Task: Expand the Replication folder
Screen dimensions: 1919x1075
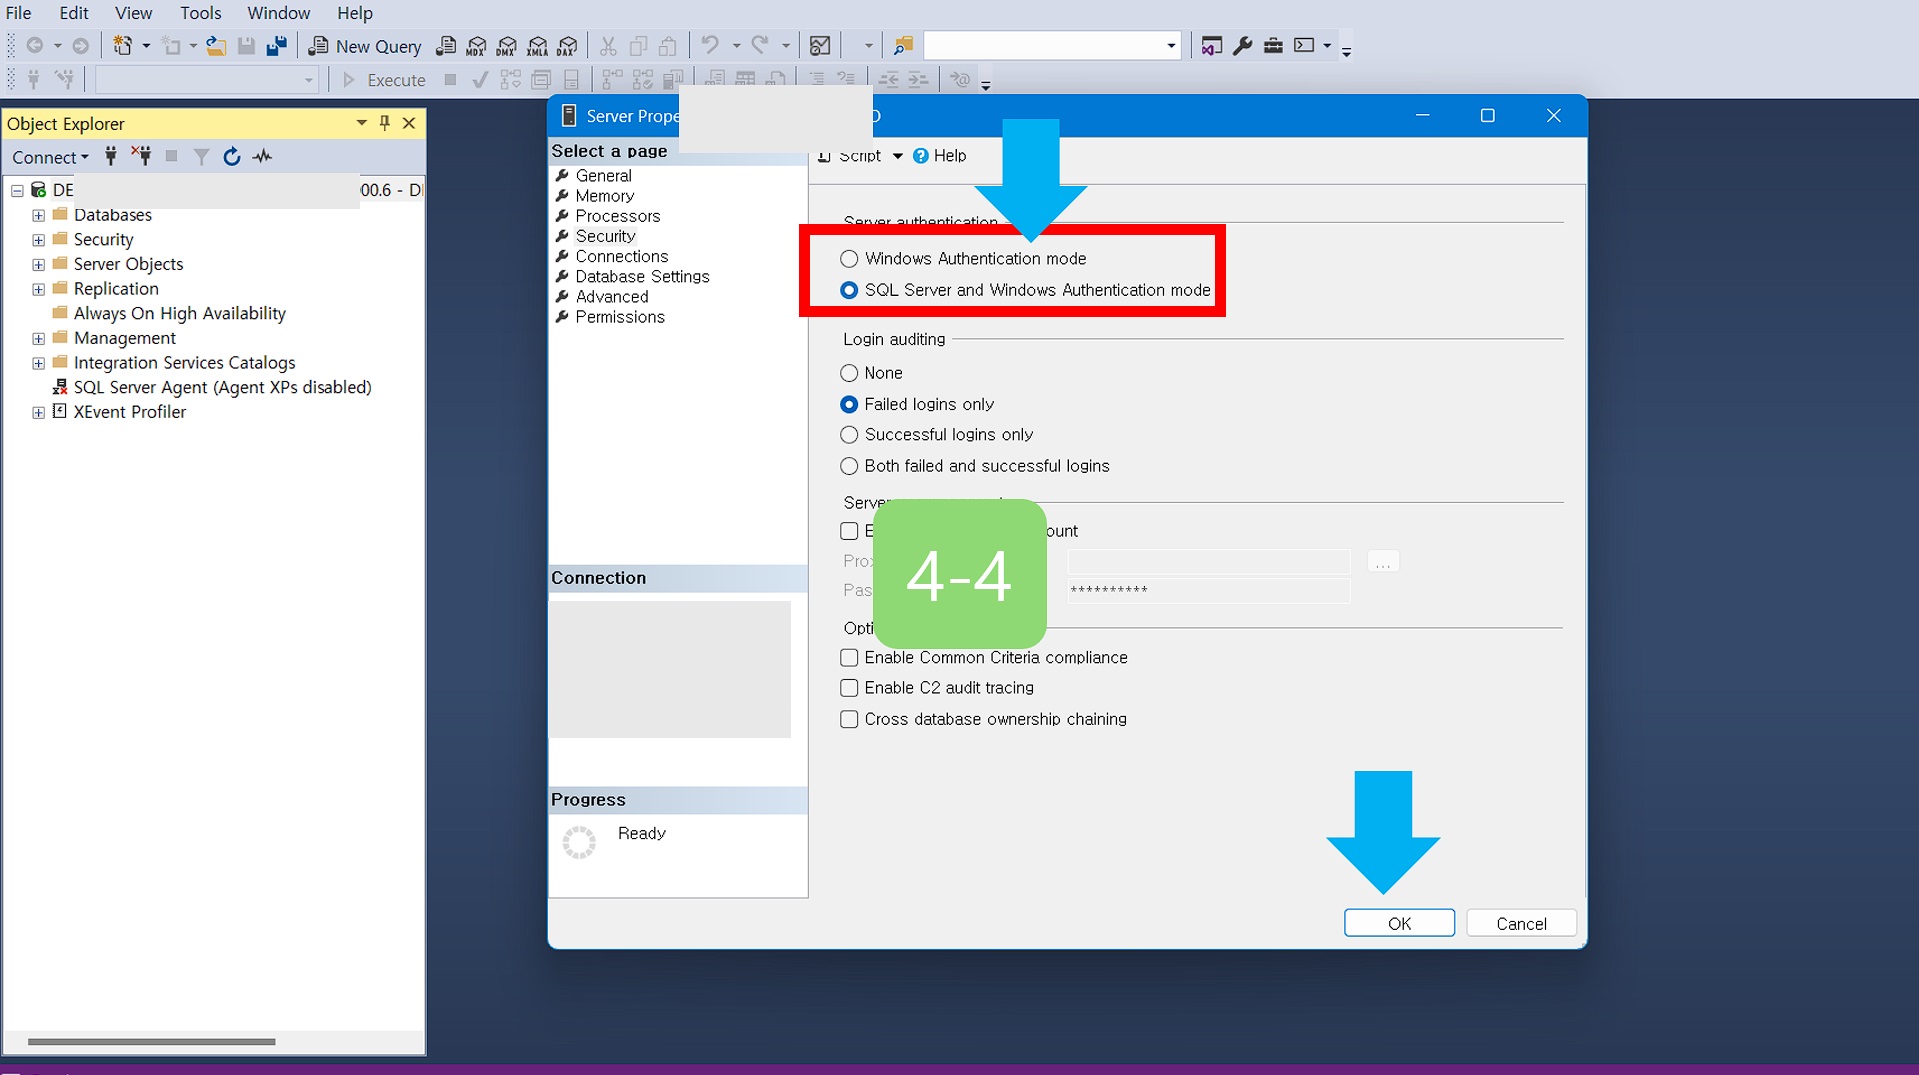Action: coord(38,289)
